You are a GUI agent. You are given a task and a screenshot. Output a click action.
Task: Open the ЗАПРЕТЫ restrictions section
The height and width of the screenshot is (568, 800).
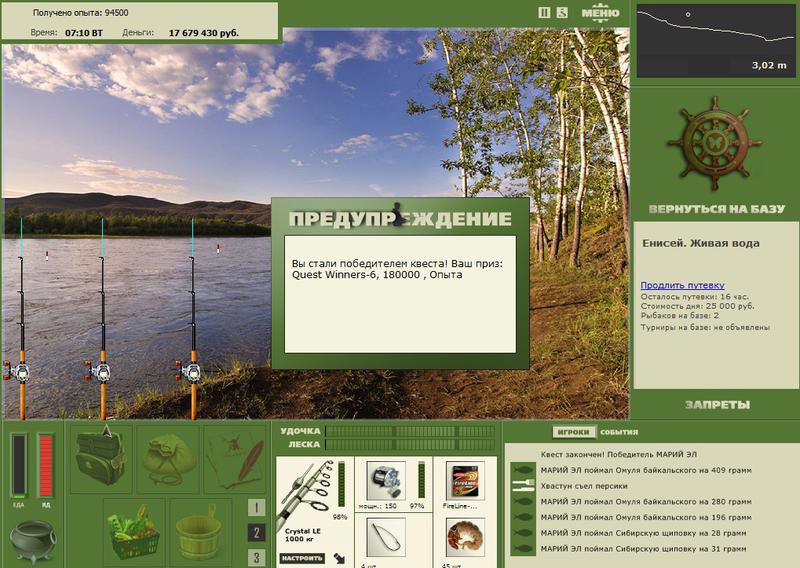point(717,405)
